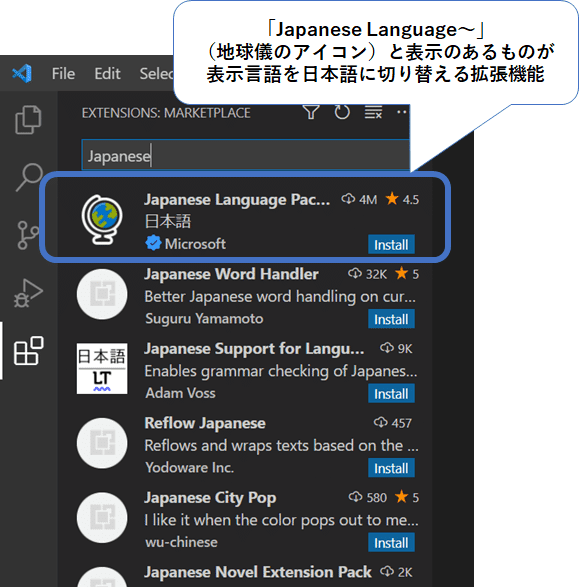Click the 'I like it when the color pops' description
The height and width of the screenshot is (587, 579).
pyautogui.click(x=282, y=520)
